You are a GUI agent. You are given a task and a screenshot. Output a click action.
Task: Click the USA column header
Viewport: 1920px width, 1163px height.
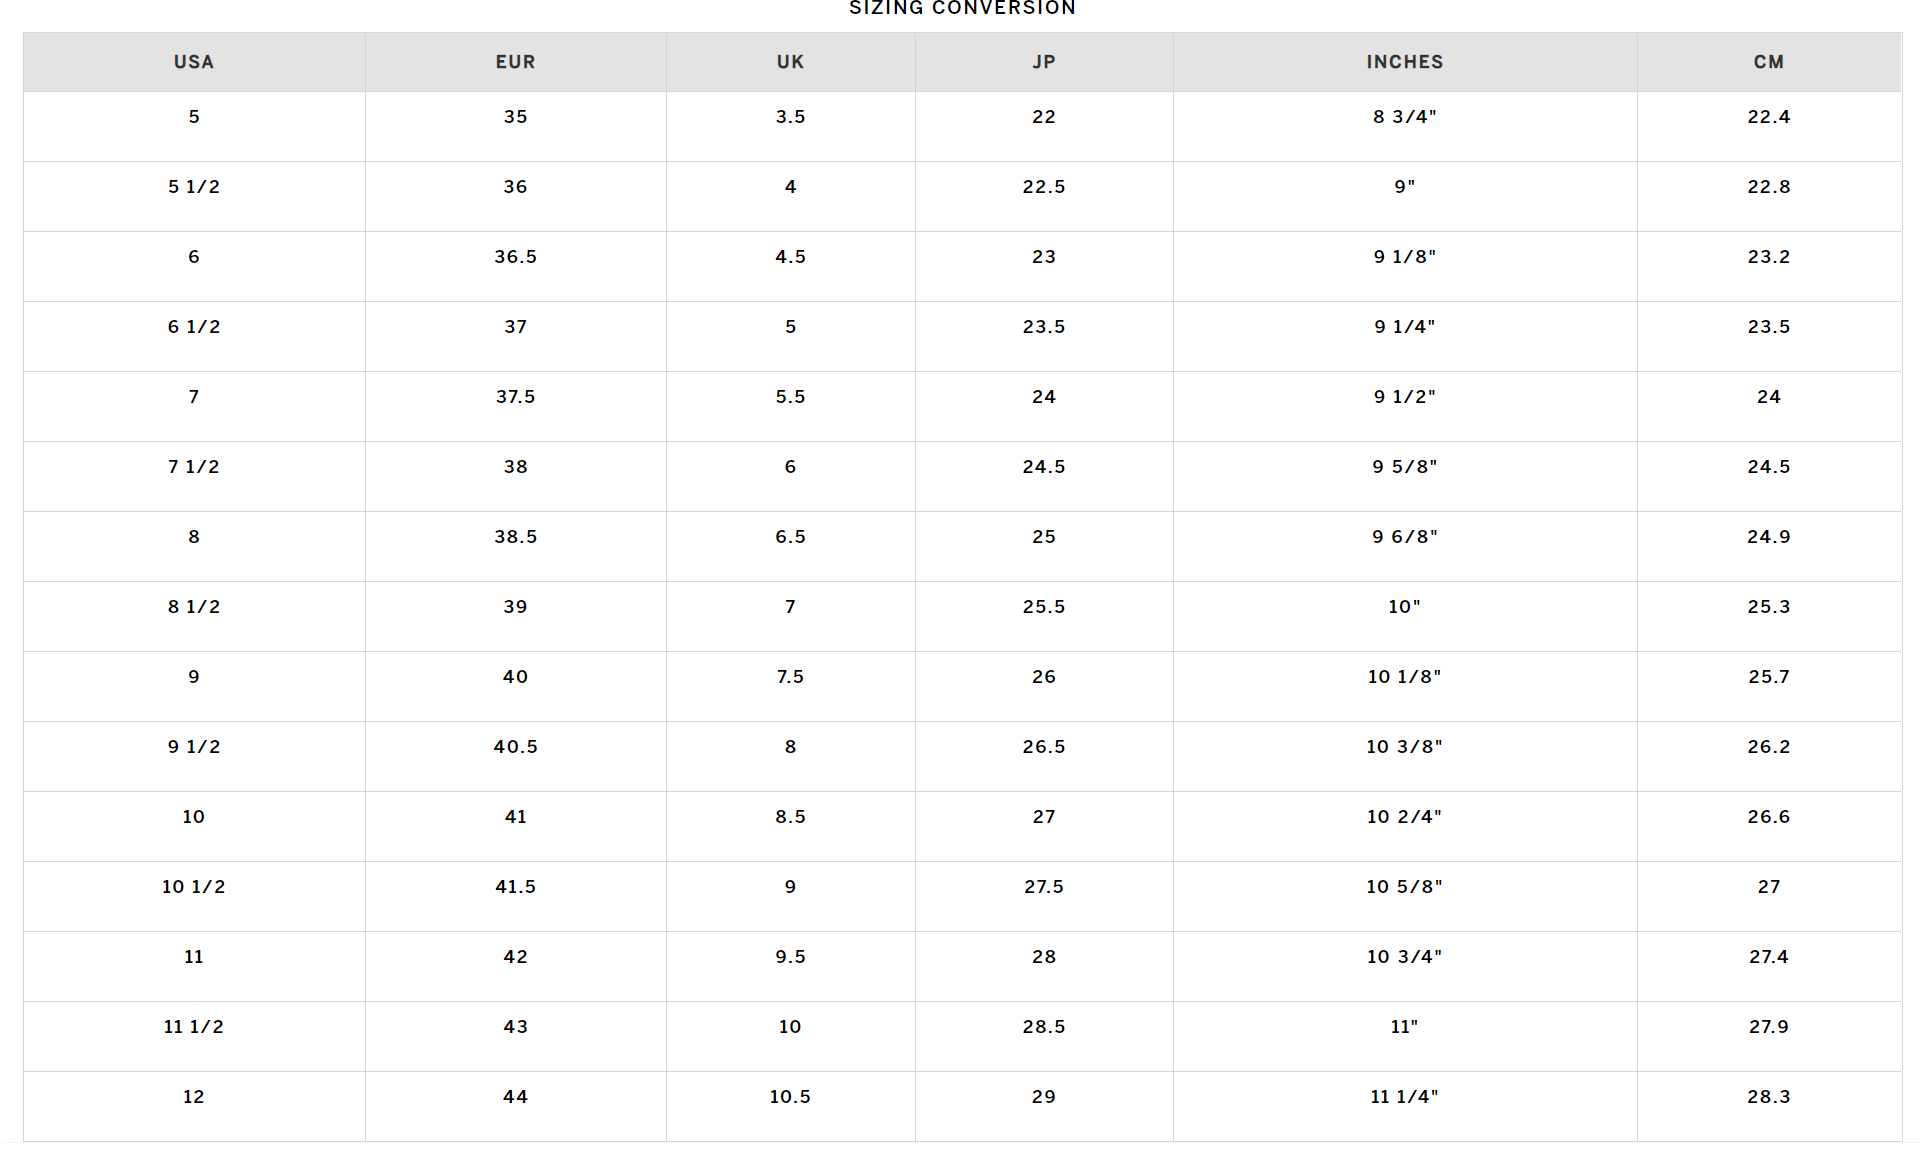(194, 62)
